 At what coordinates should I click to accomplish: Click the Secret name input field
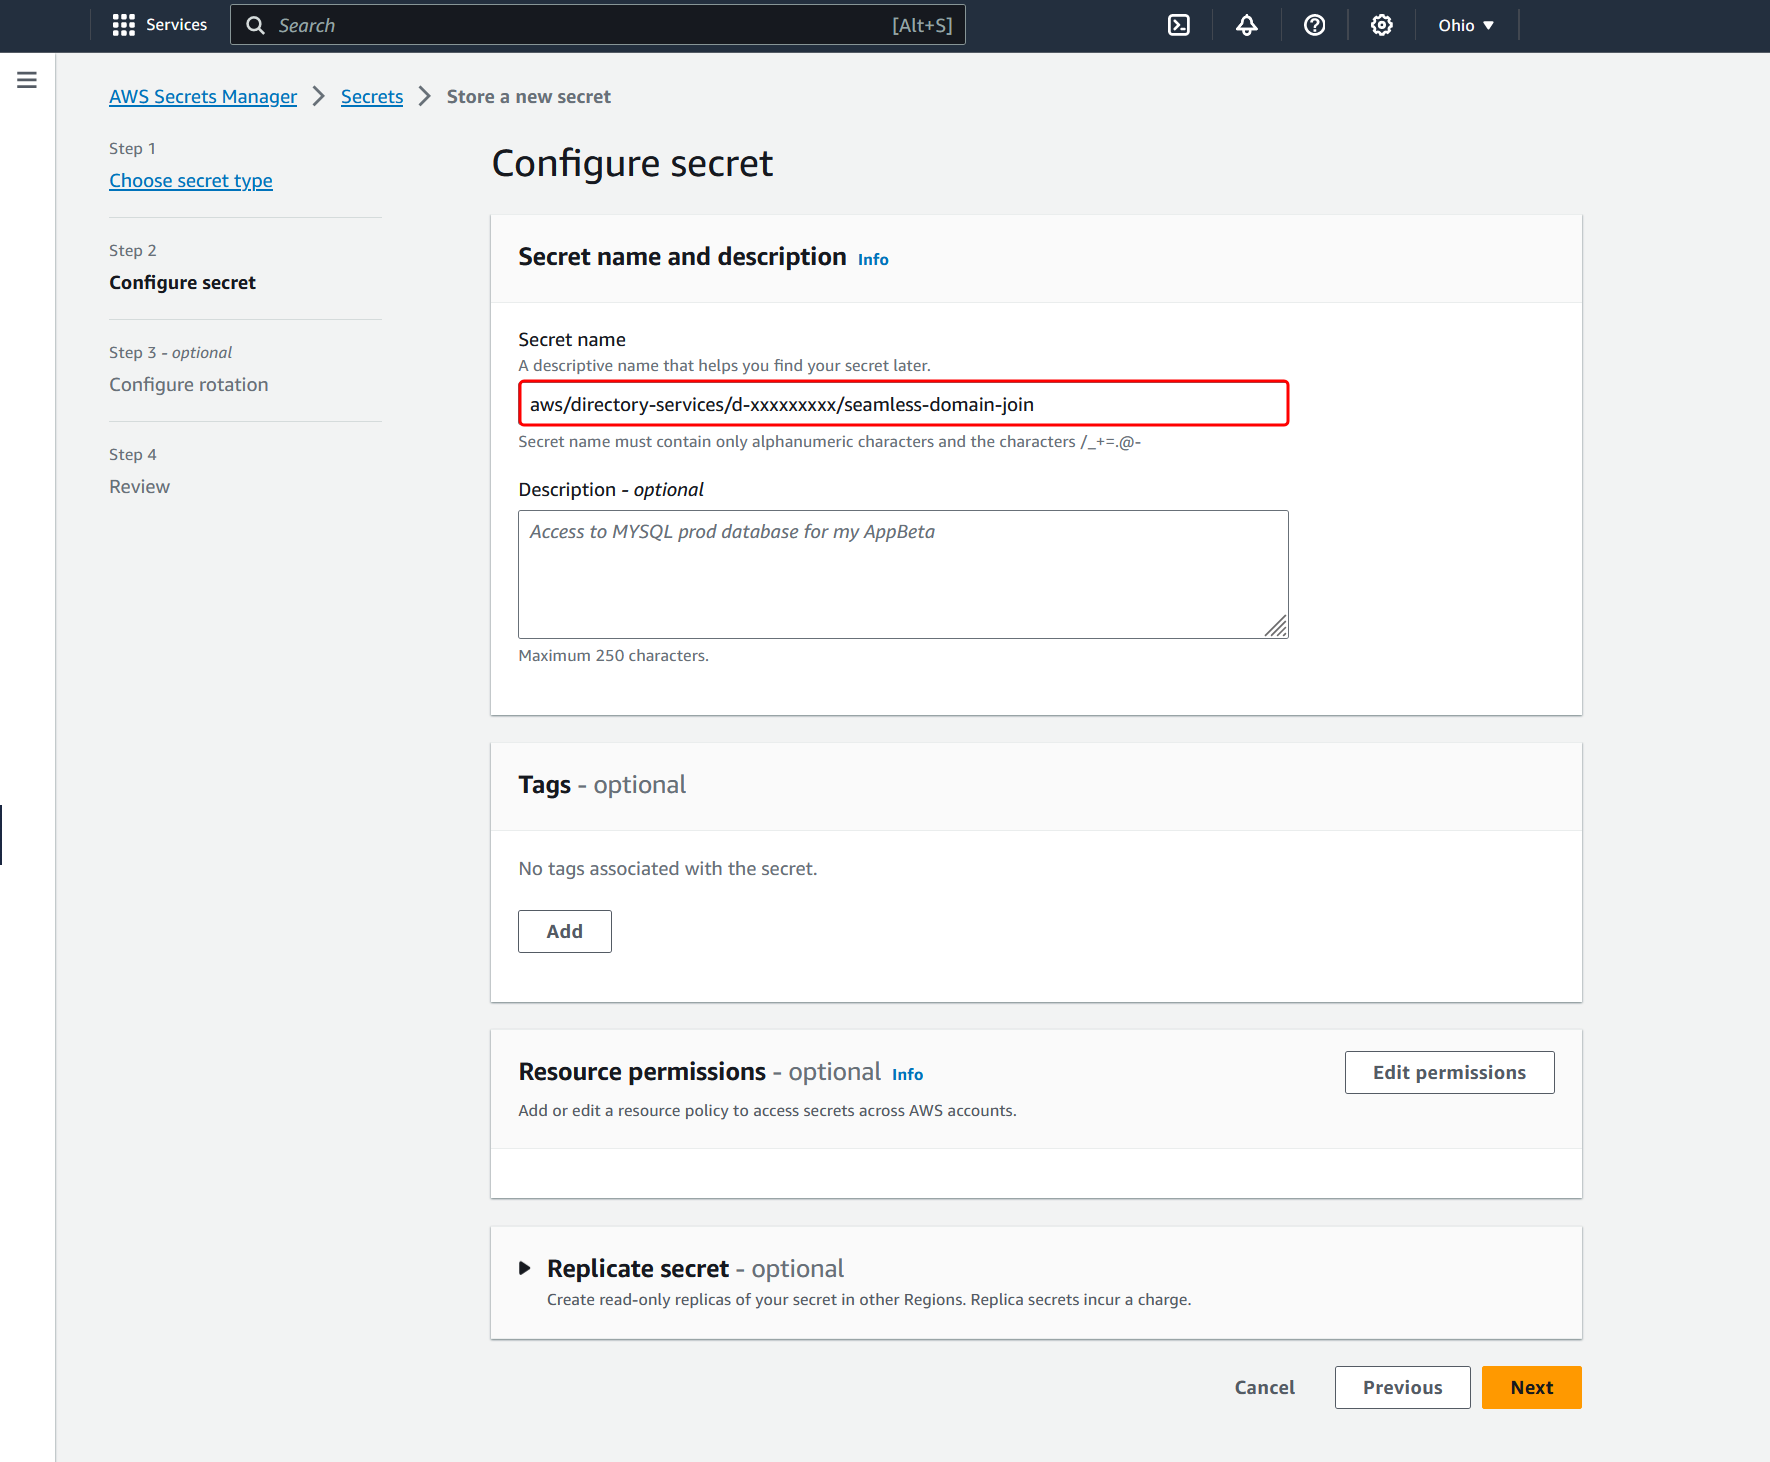[x=902, y=404]
